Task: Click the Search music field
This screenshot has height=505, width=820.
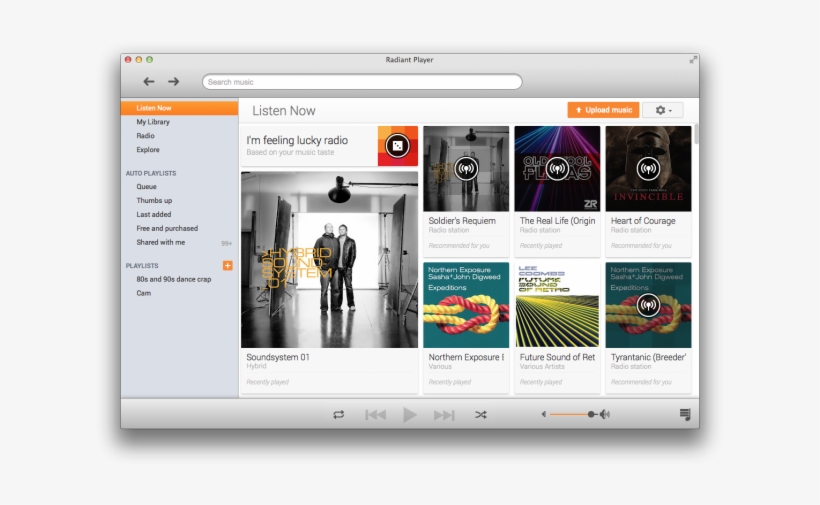Action: (x=362, y=82)
